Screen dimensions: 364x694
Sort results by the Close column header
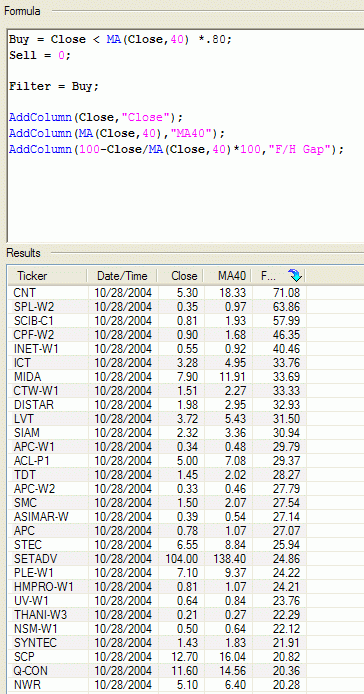(181, 276)
